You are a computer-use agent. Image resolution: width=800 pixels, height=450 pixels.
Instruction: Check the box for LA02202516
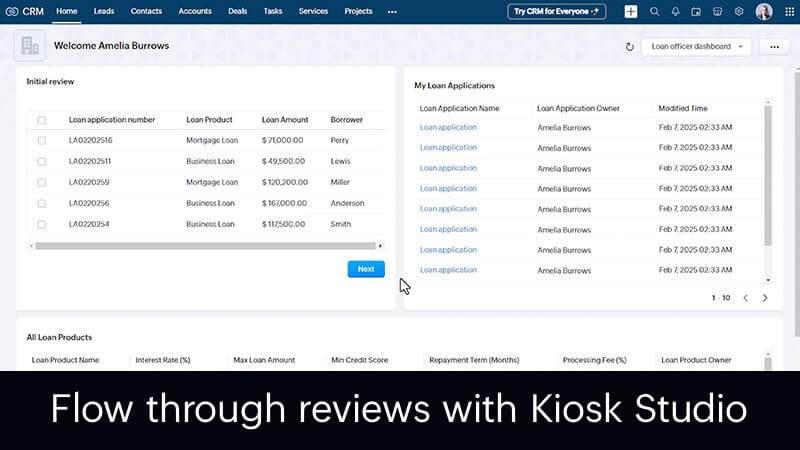click(42, 140)
